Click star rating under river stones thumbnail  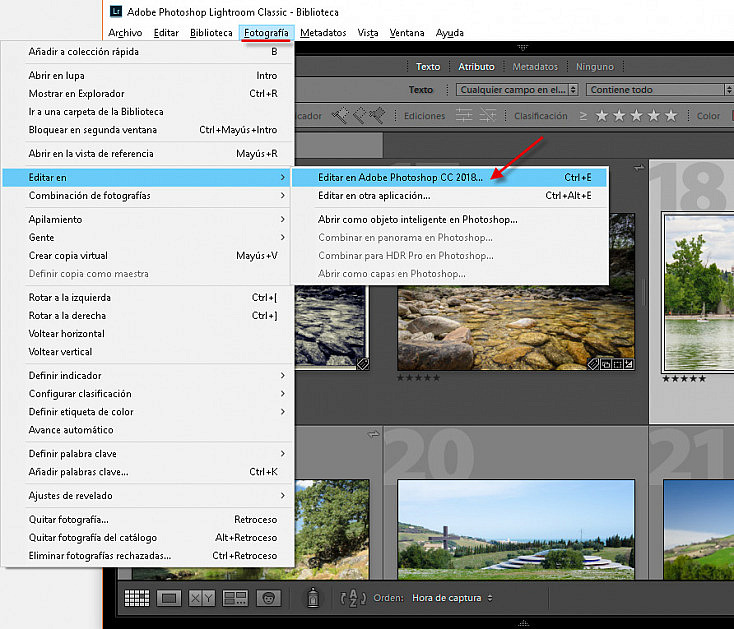coord(418,378)
